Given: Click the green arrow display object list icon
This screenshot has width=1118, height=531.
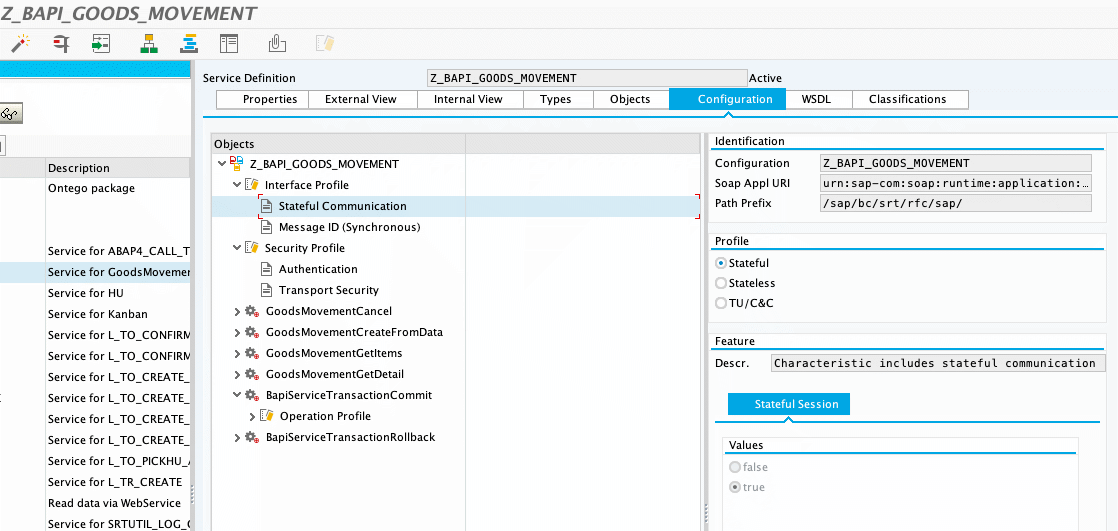Looking at the screenshot, I should (100, 43).
